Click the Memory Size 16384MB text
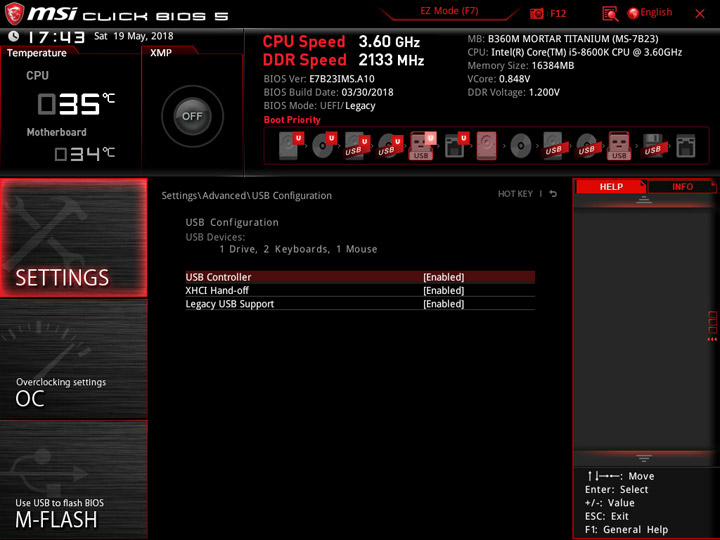Viewport: 720px width, 540px height. tap(521, 65)
